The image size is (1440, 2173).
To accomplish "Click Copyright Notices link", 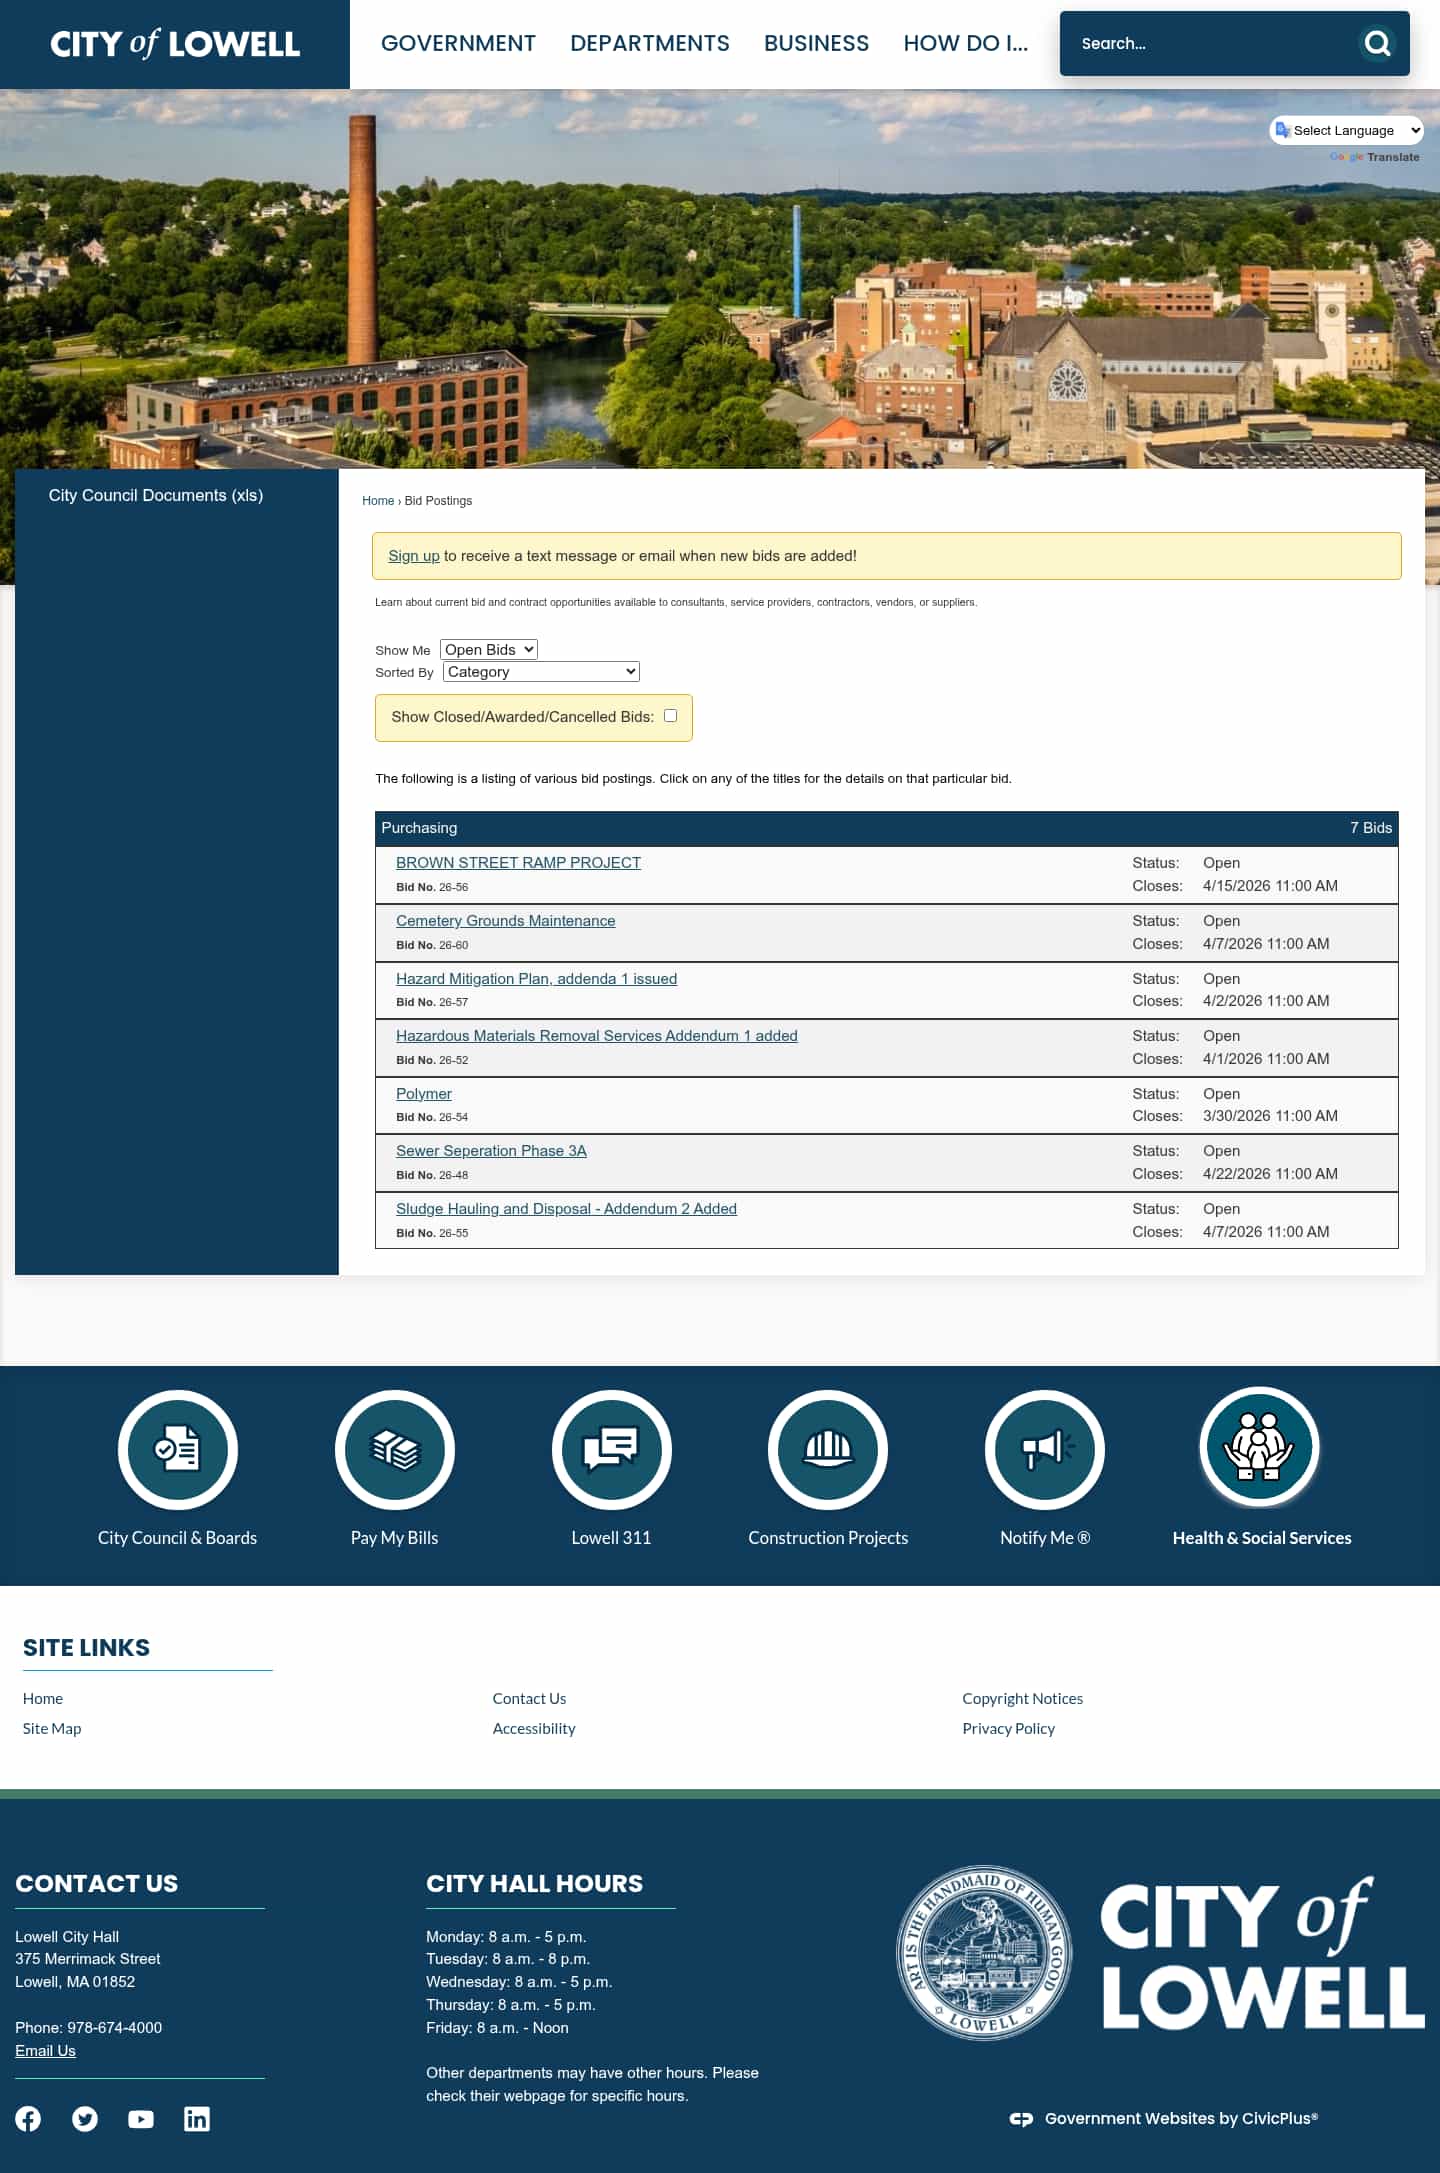I will click(1022, 1698).
